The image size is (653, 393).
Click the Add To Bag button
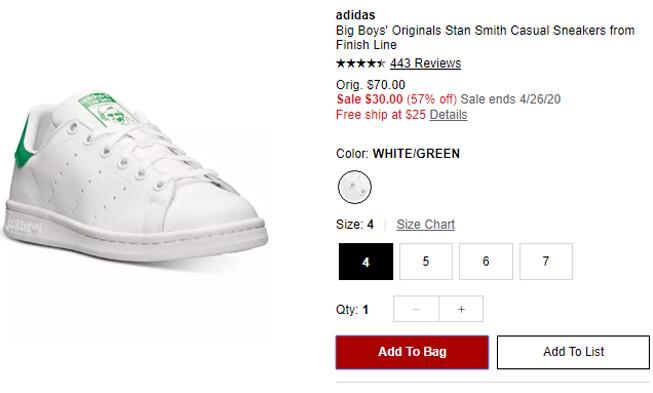412,352
